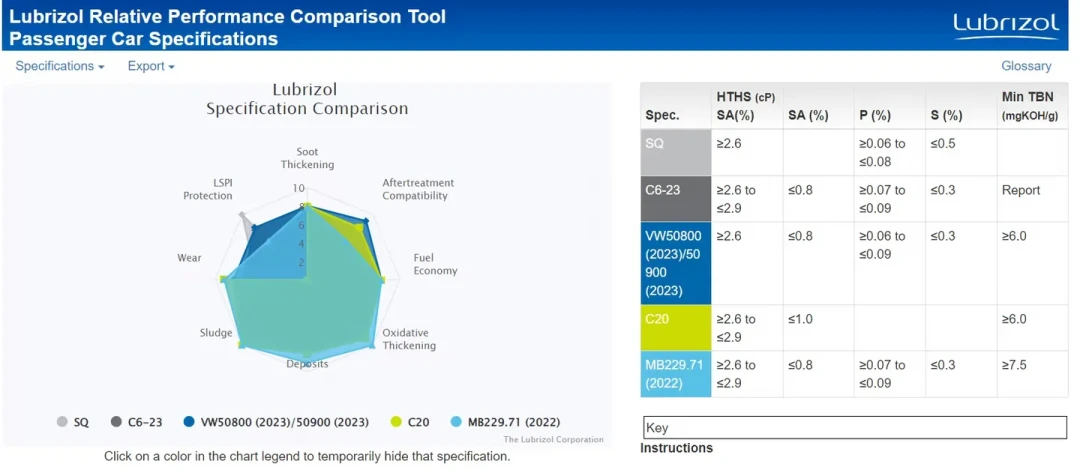Click the Instructions heading
Viewport: 1080px width, 470px height.
click(x=676, y=448)
